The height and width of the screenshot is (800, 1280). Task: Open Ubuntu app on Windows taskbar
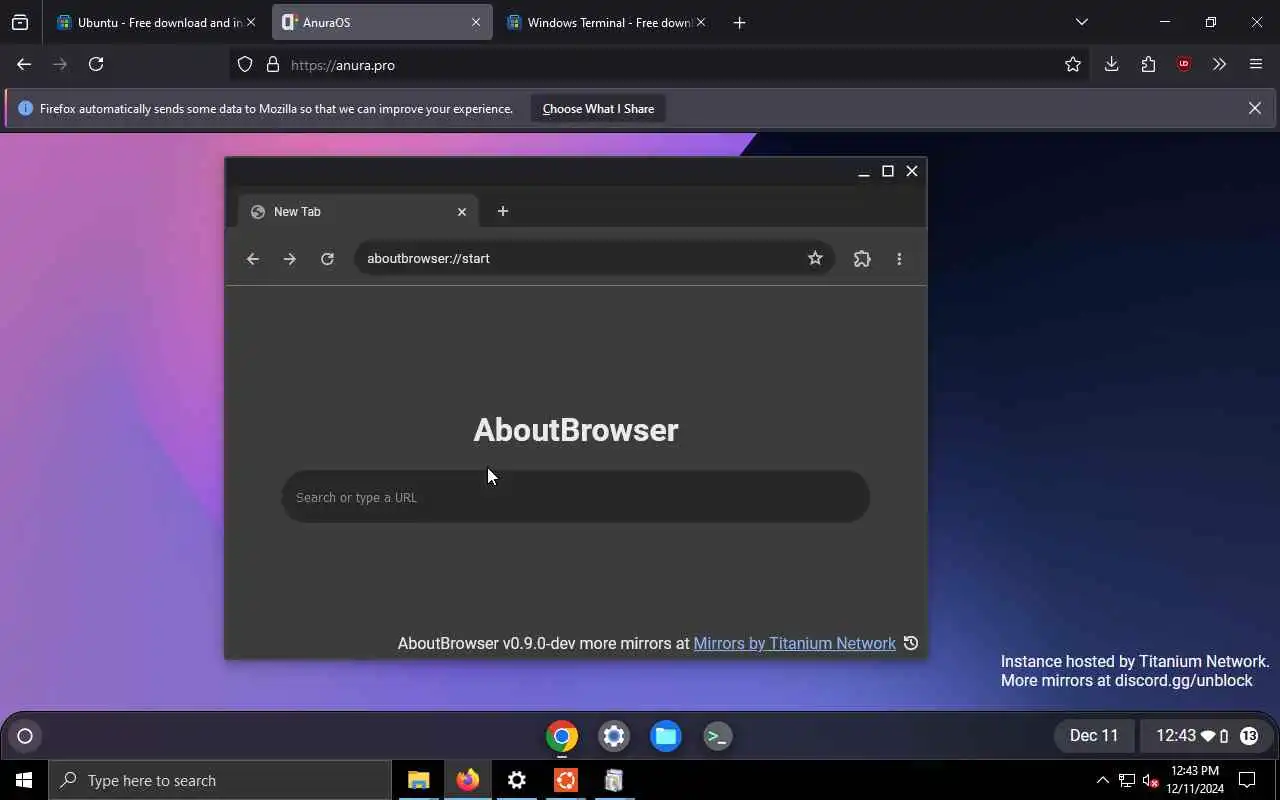click(565, 780)
